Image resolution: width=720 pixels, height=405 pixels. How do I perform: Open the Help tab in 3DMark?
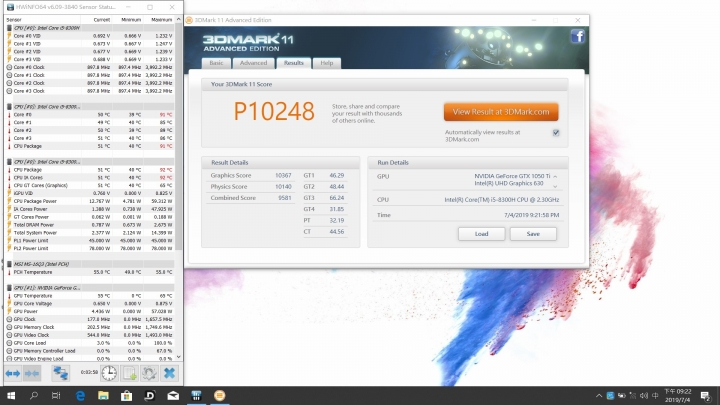pos(326,63)
